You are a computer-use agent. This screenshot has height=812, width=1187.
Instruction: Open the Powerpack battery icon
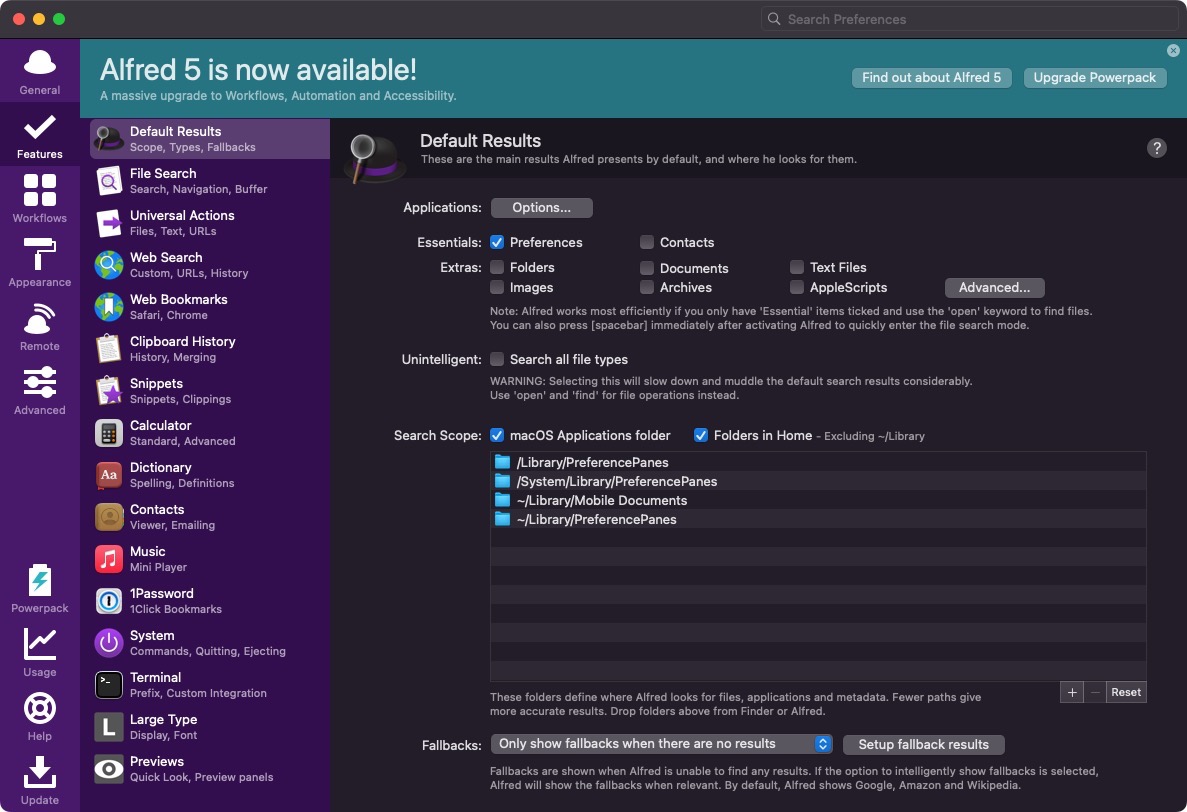(39, 581)
